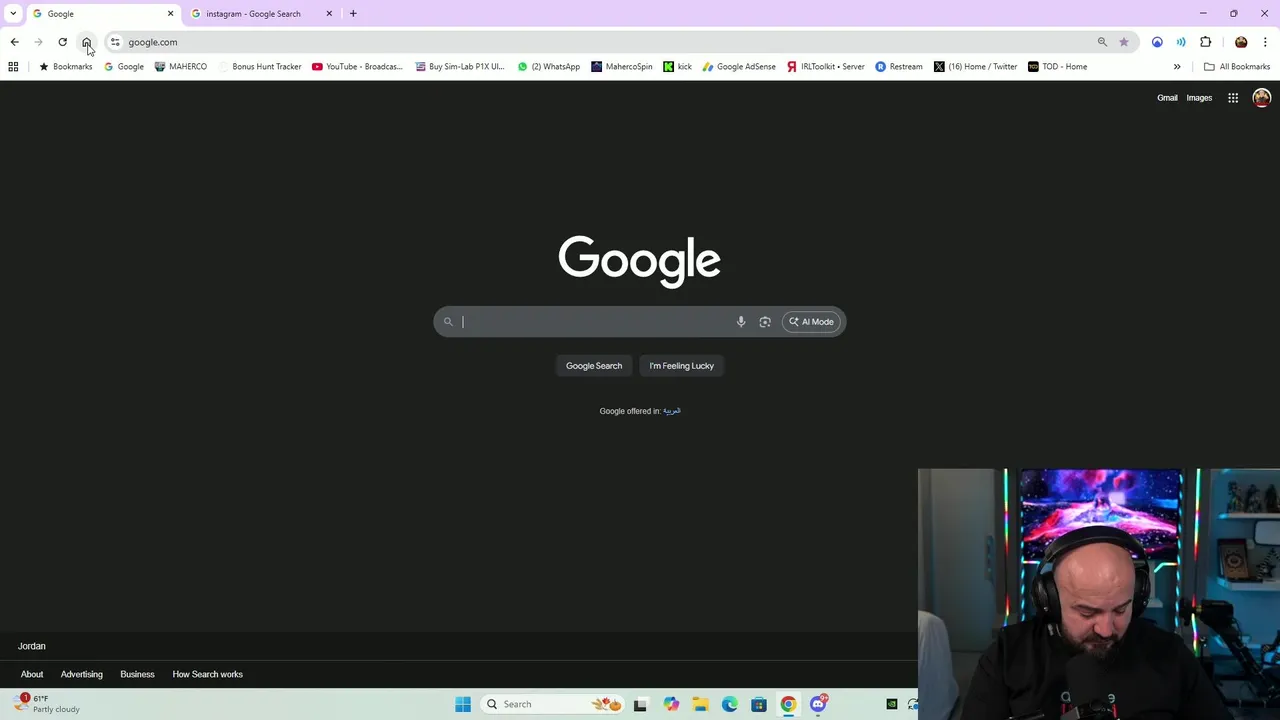Open Google AdSense bookmark
The width and height of the screenshot is (1280, 720).
739,67
